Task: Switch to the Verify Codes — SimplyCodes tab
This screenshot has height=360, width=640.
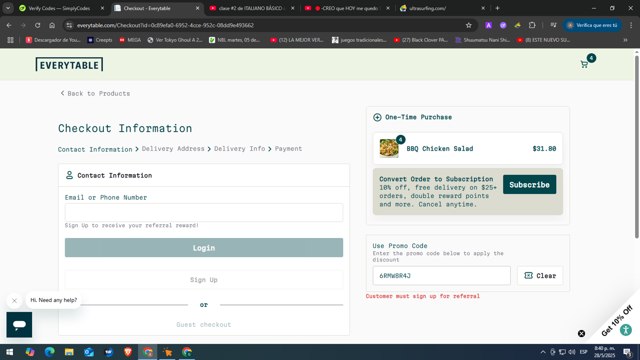Action: coord(59,8)
